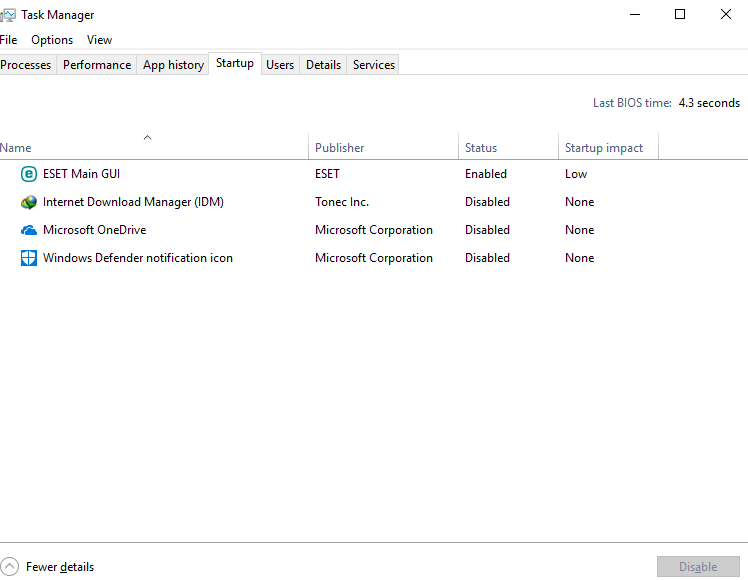Open the Options menu
748x580 pixels.
pos(52,40)
